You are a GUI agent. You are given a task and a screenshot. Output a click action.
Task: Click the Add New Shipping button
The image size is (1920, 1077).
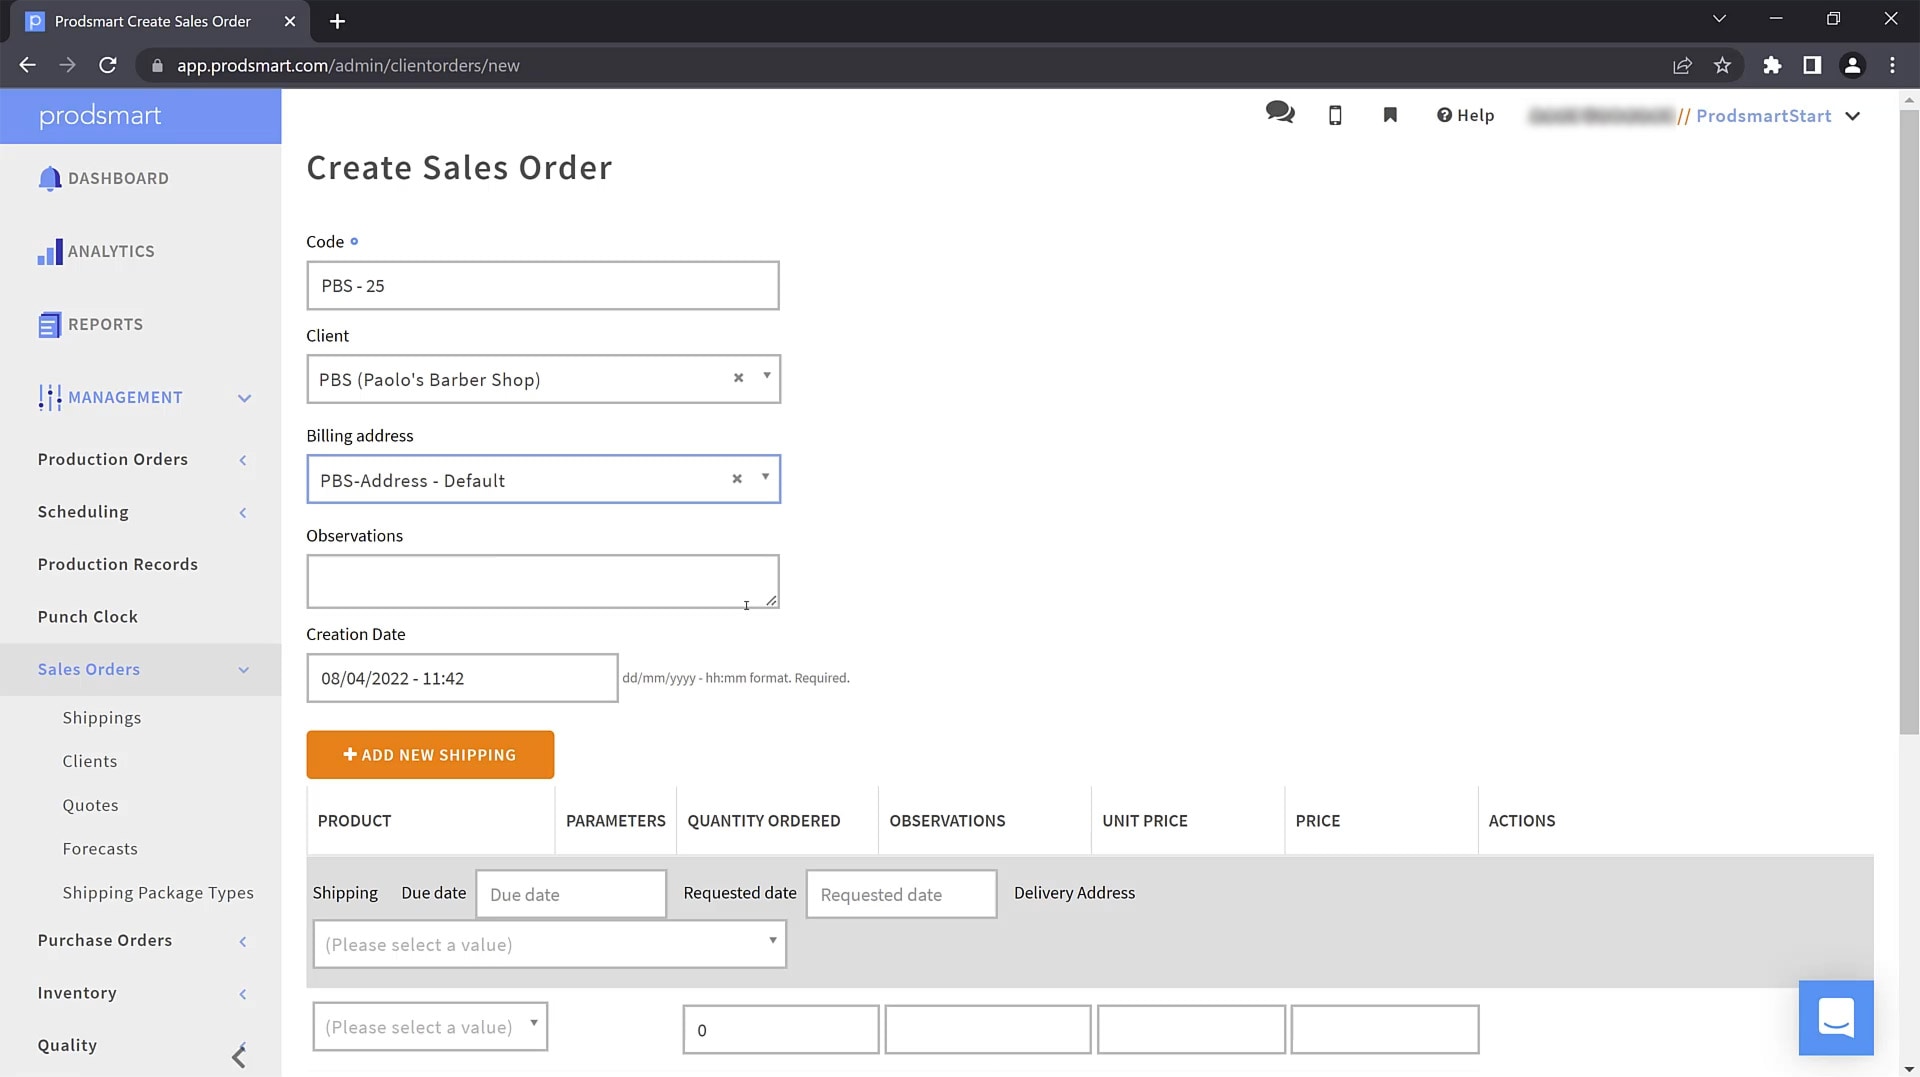(x=430, y=755)
